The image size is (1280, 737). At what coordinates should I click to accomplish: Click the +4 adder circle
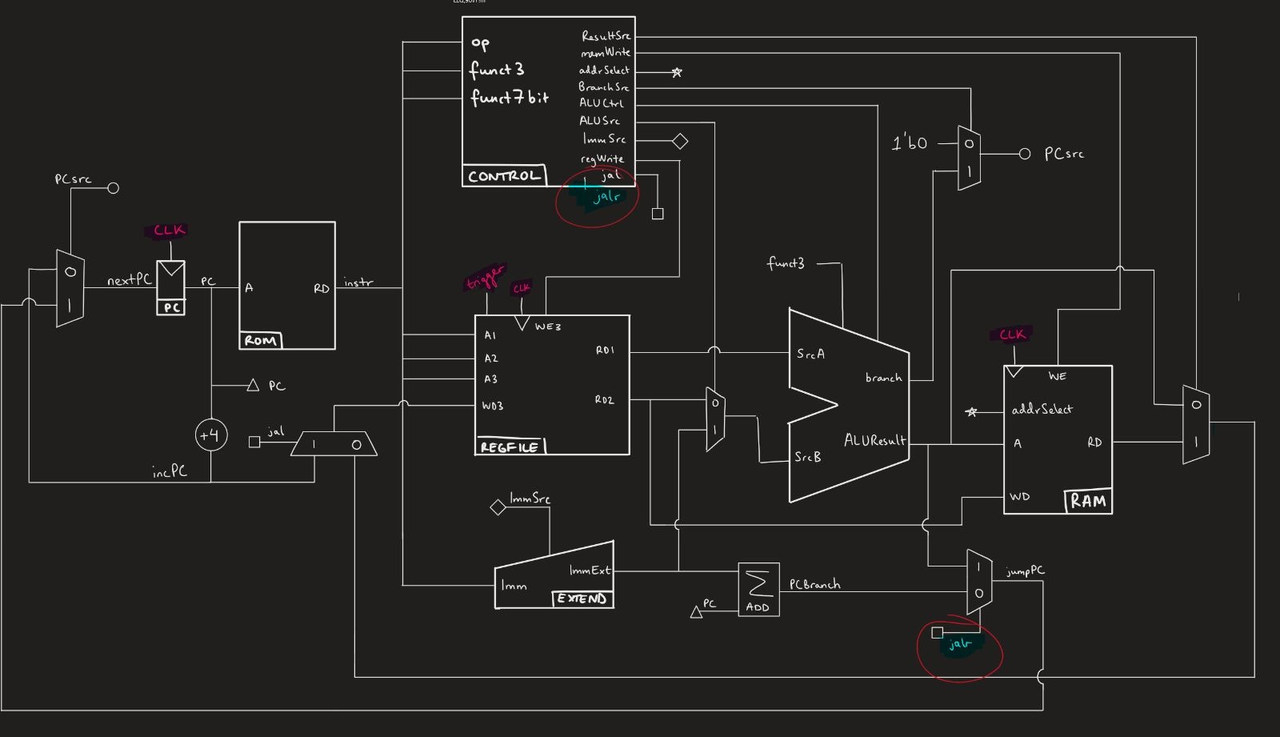pos(211,436)
